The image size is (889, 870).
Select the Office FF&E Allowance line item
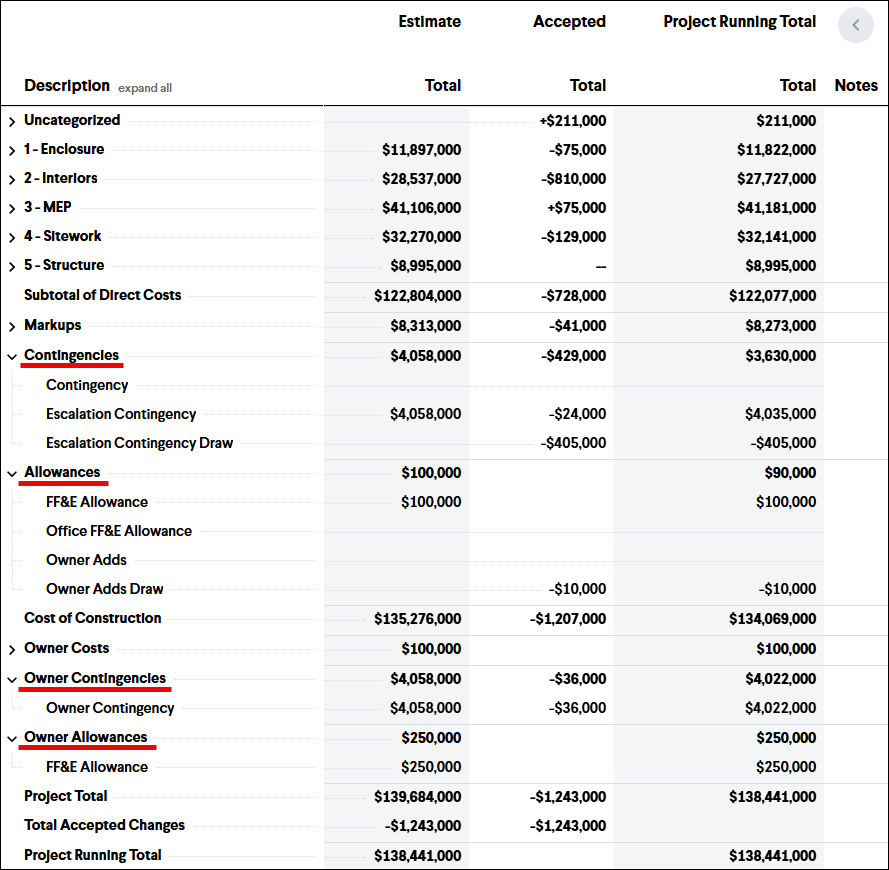(x=120, y=531)
